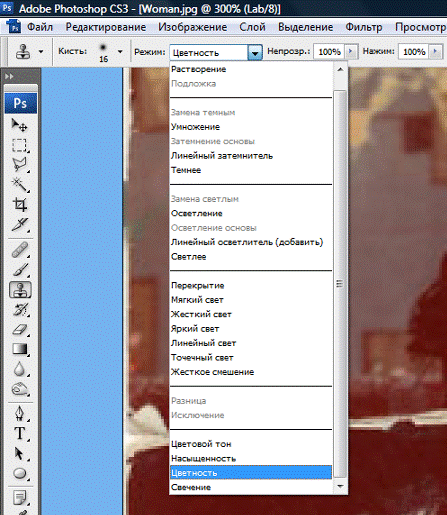447x515 pixels.
Task: Select the Move tool
Action: (x=20, y=125)
